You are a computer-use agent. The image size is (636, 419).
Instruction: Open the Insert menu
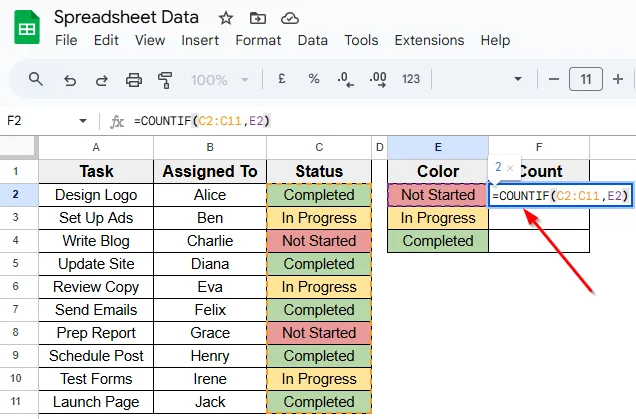200,40
